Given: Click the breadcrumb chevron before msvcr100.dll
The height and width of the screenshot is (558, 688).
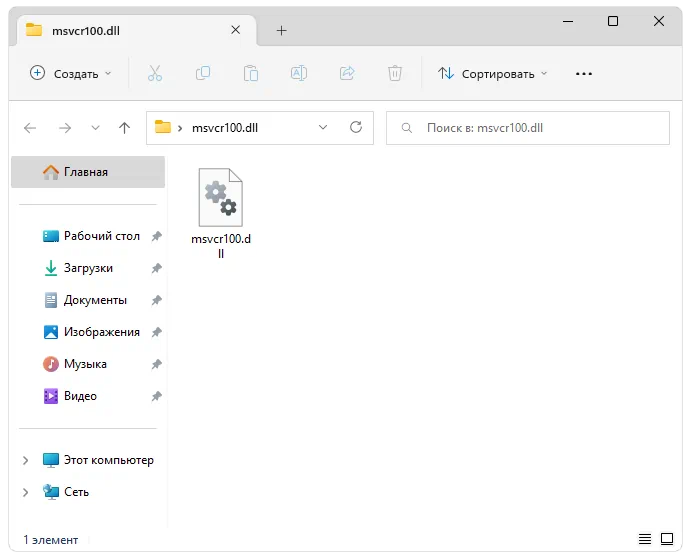Looking at the screenshot, I should pos(180,129).
